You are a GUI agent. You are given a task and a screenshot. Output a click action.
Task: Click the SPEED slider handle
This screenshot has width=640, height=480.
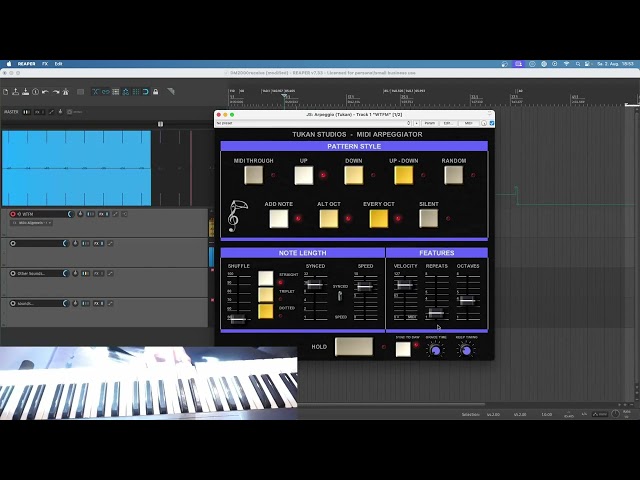click(364, 286)
